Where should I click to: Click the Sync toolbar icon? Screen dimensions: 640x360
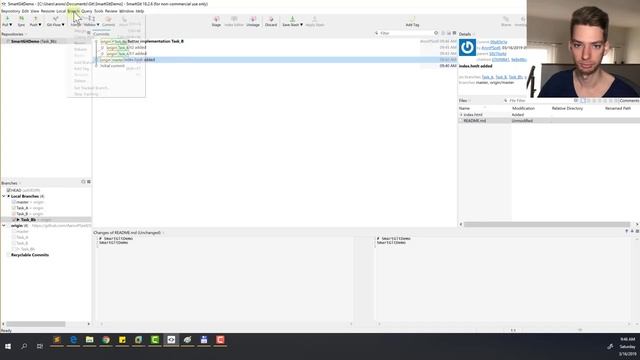pyautogui.click(x=21, y=19)
